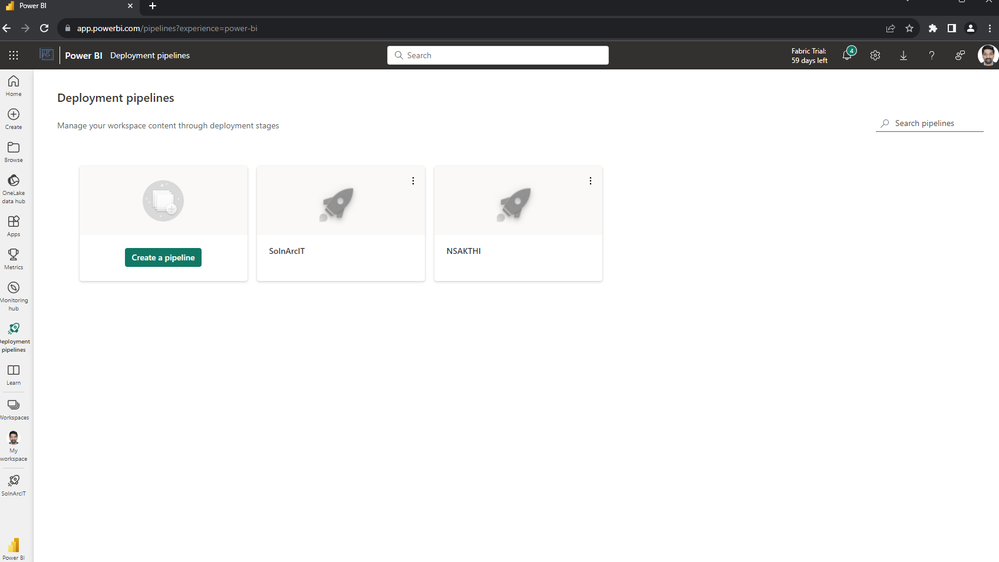Open the SolnArcIT pipeline card
This screenshot has height=562, width=999.
(341, 224)
